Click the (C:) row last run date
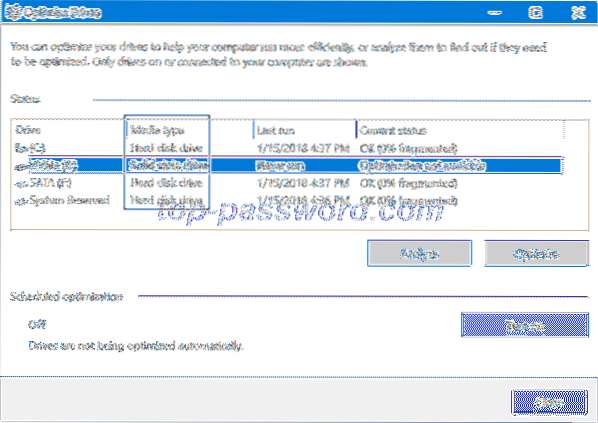The width and height of the screenshot is (598, 423). click(x=303, y=148)
